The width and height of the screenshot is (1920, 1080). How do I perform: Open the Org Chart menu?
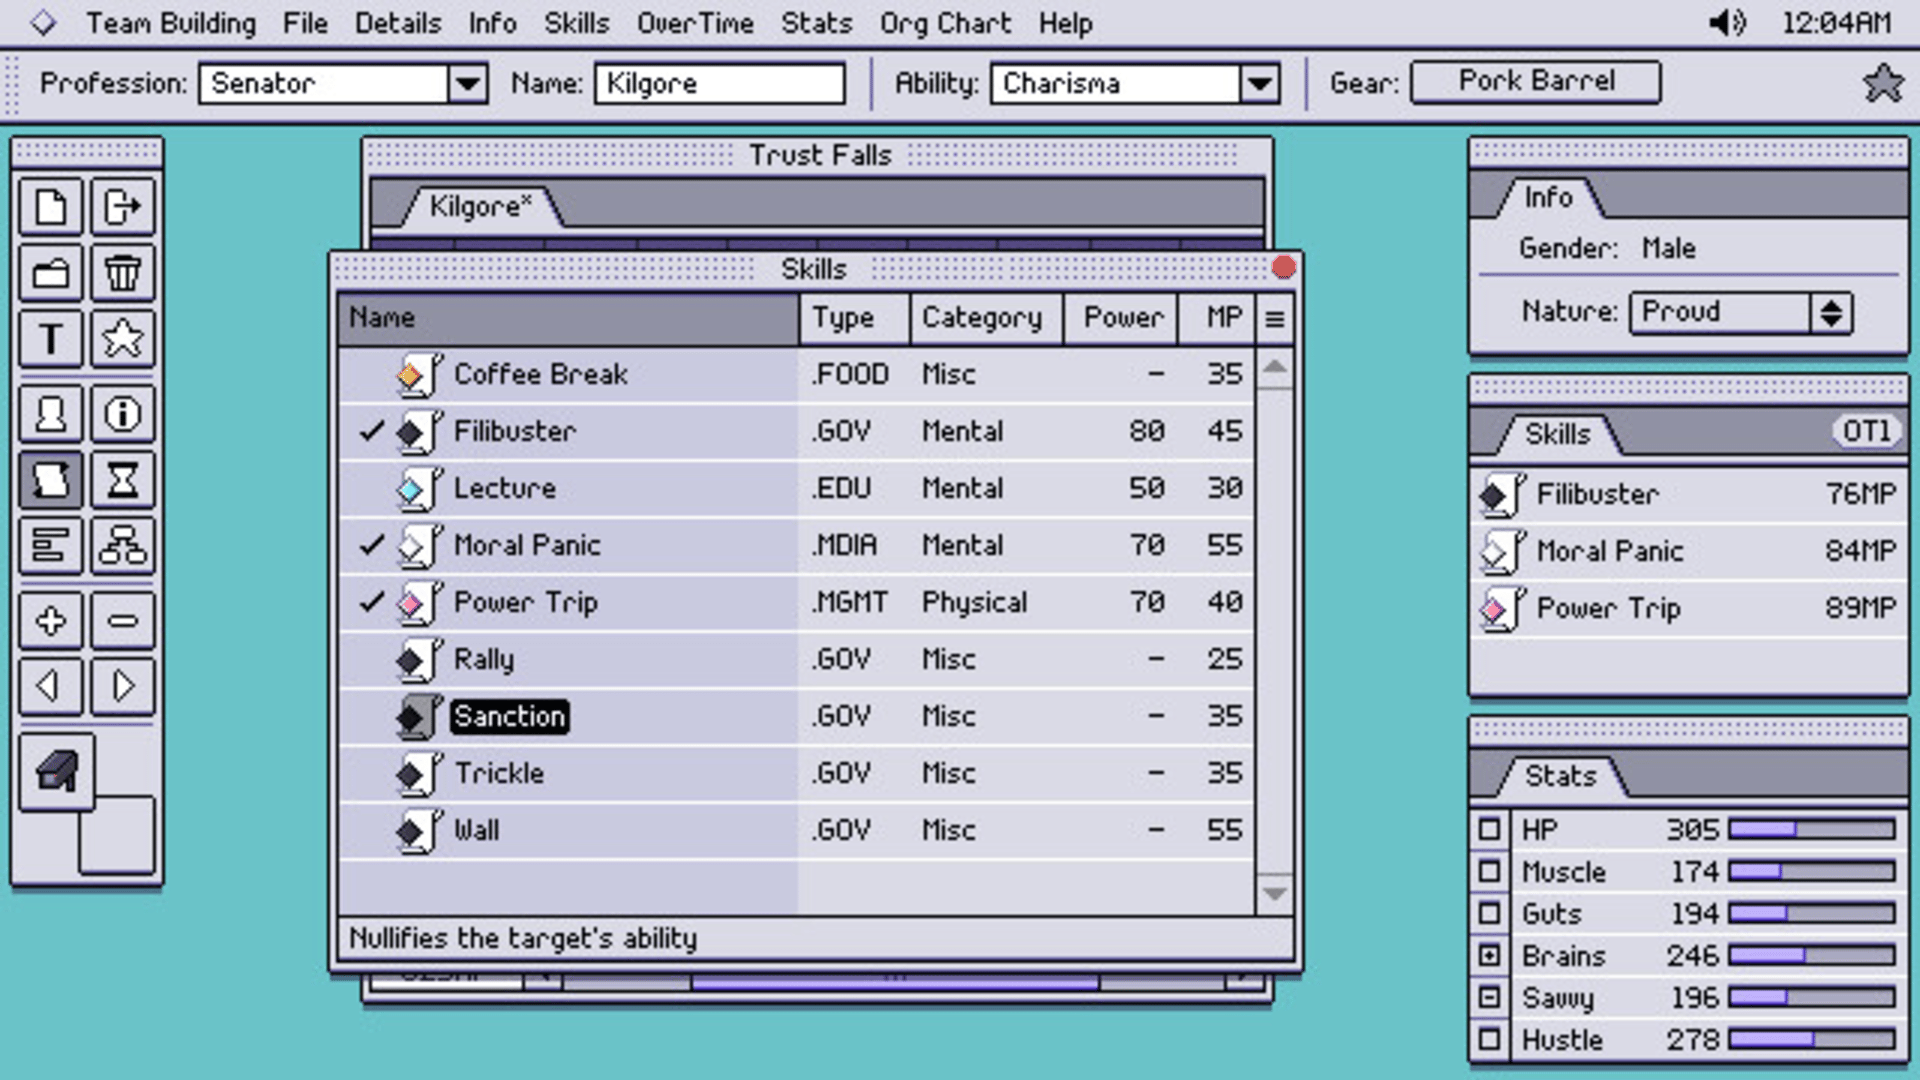[x=945, y=23]
